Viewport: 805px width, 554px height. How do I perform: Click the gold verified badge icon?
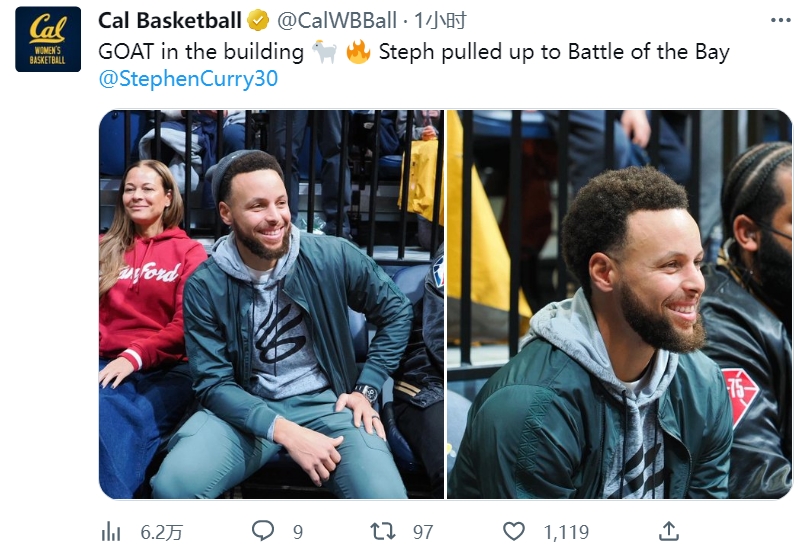(x=258, y=21)
